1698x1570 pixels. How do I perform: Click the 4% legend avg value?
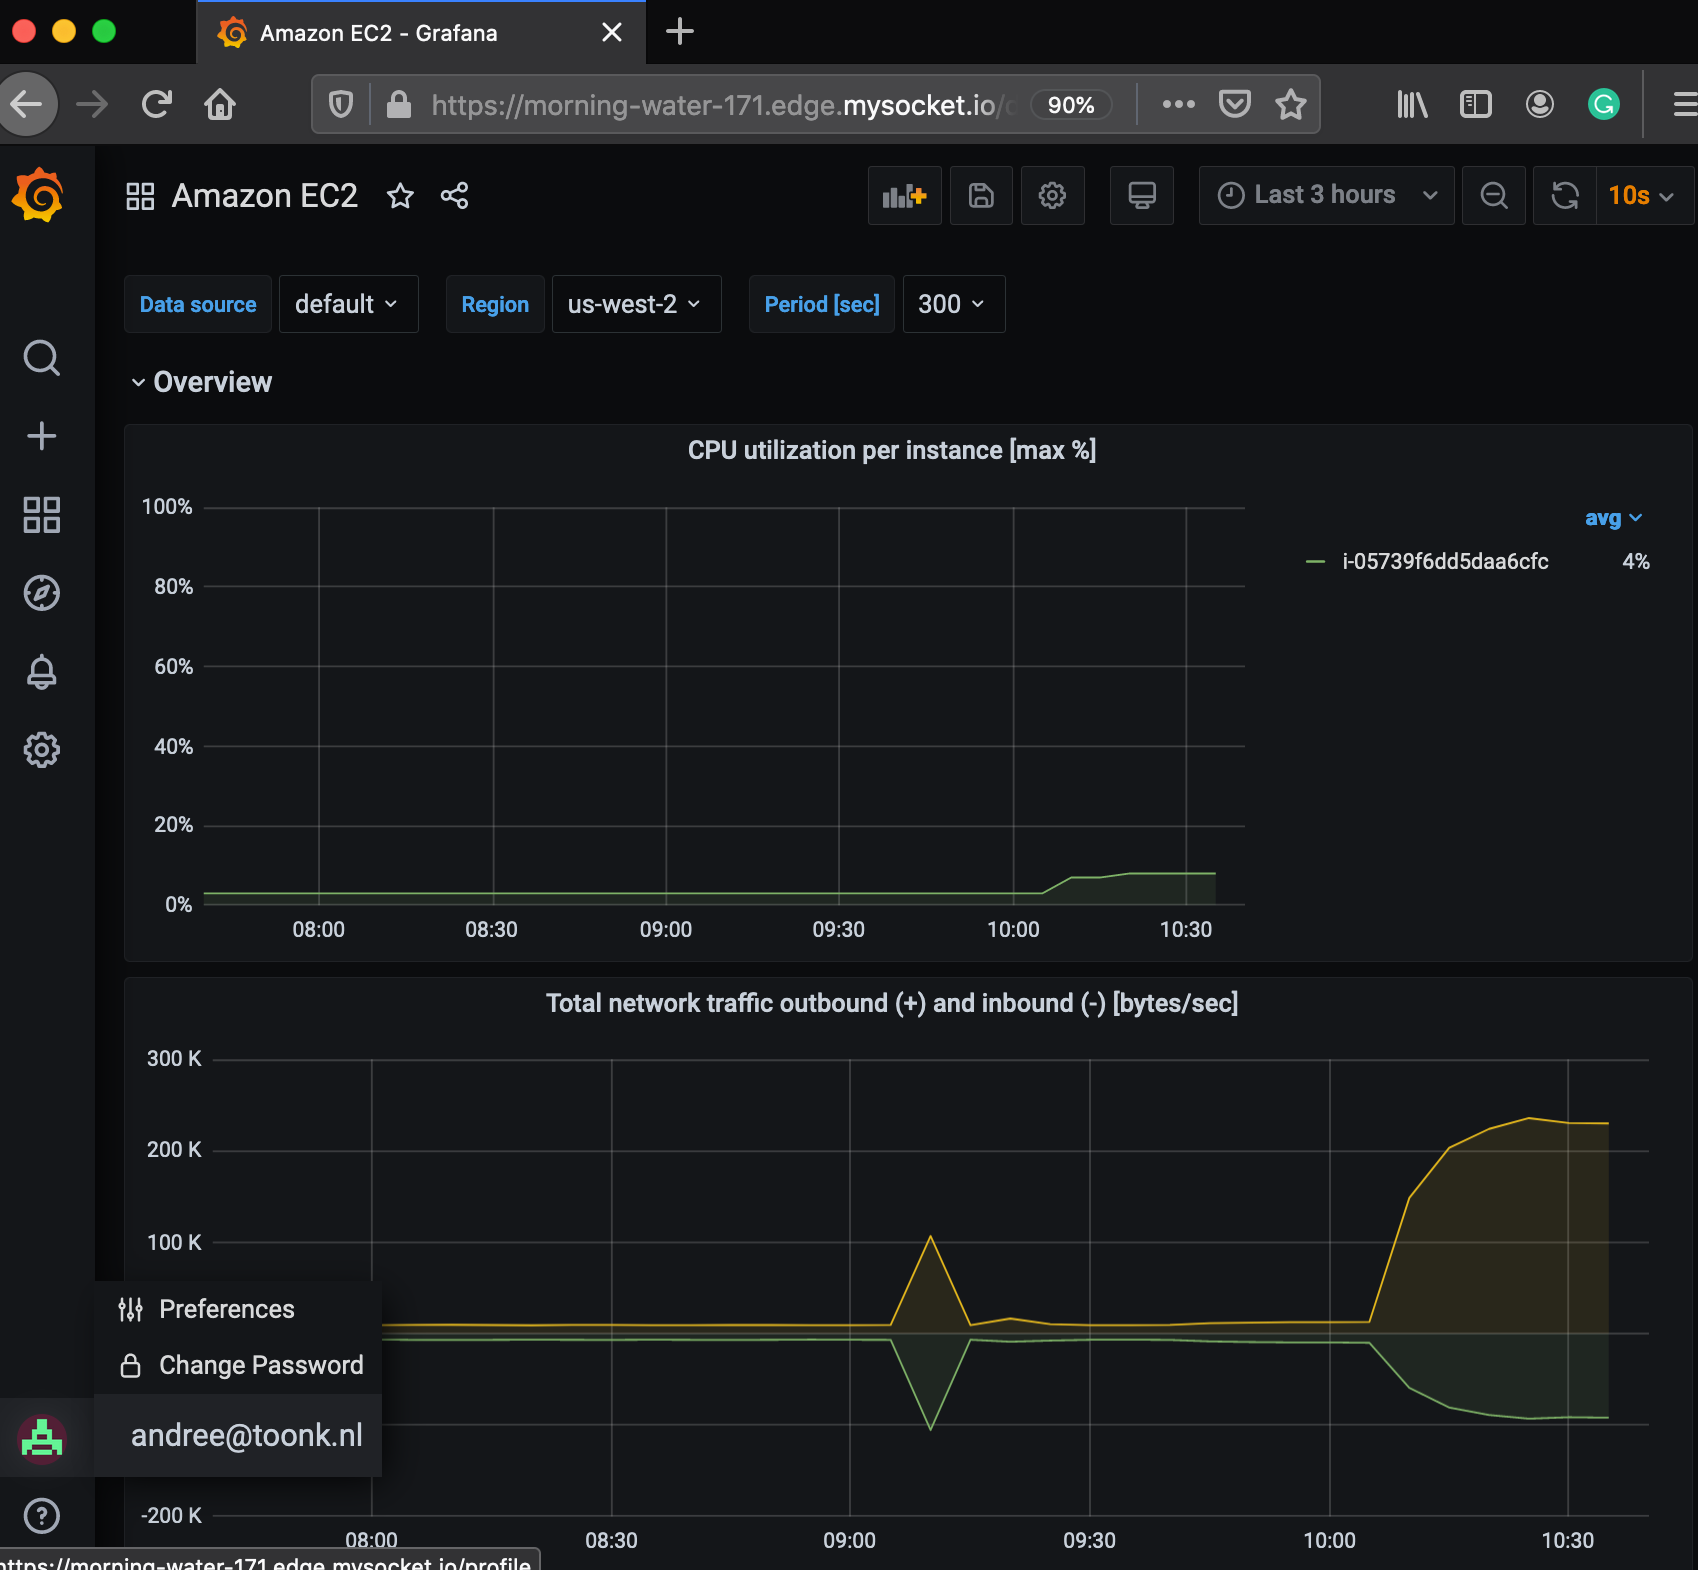tap(1636, 562)
